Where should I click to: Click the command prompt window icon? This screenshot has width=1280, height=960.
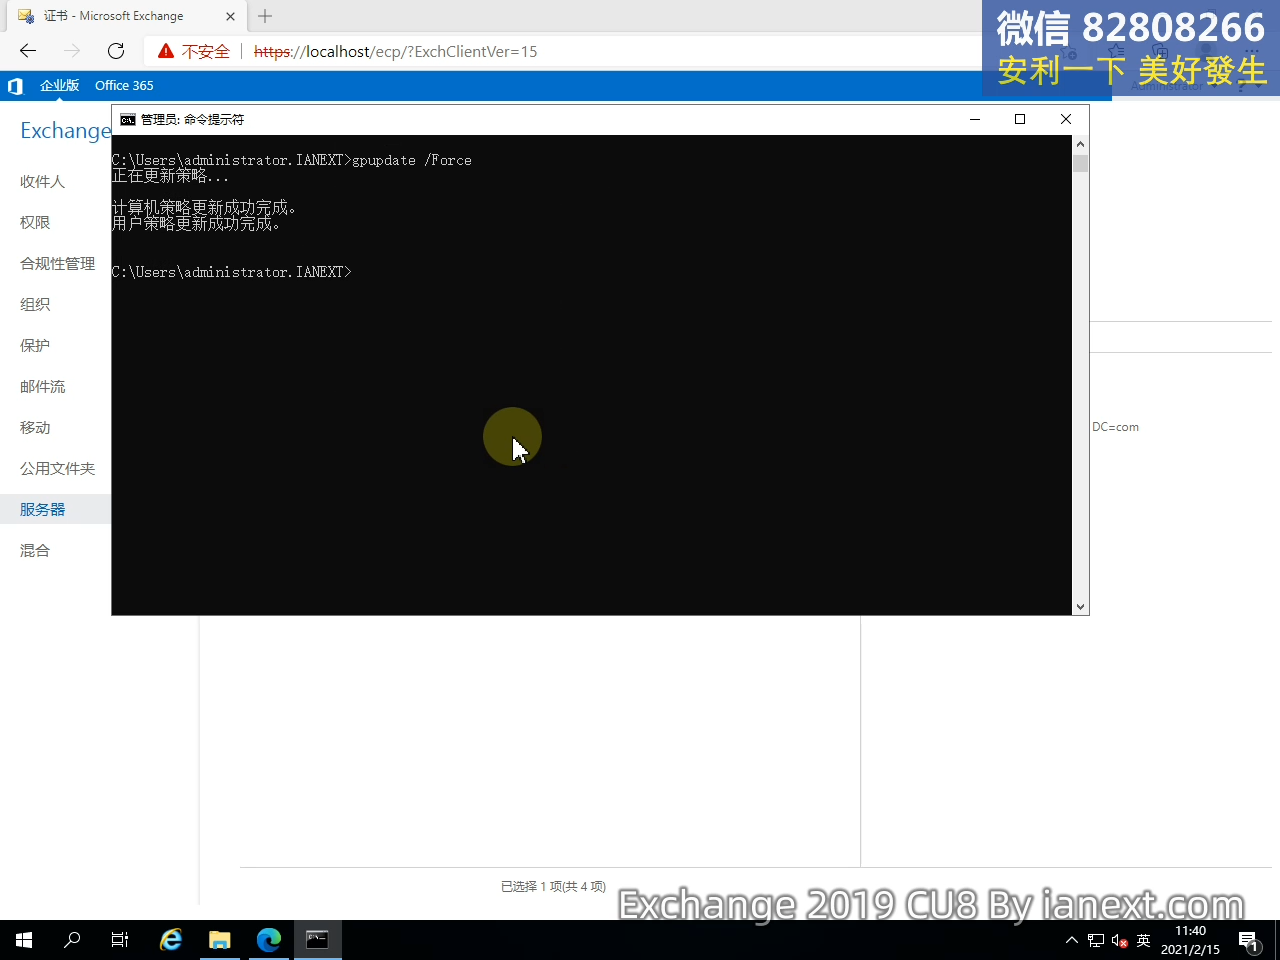pyautogui.click(x=128, y=119)
